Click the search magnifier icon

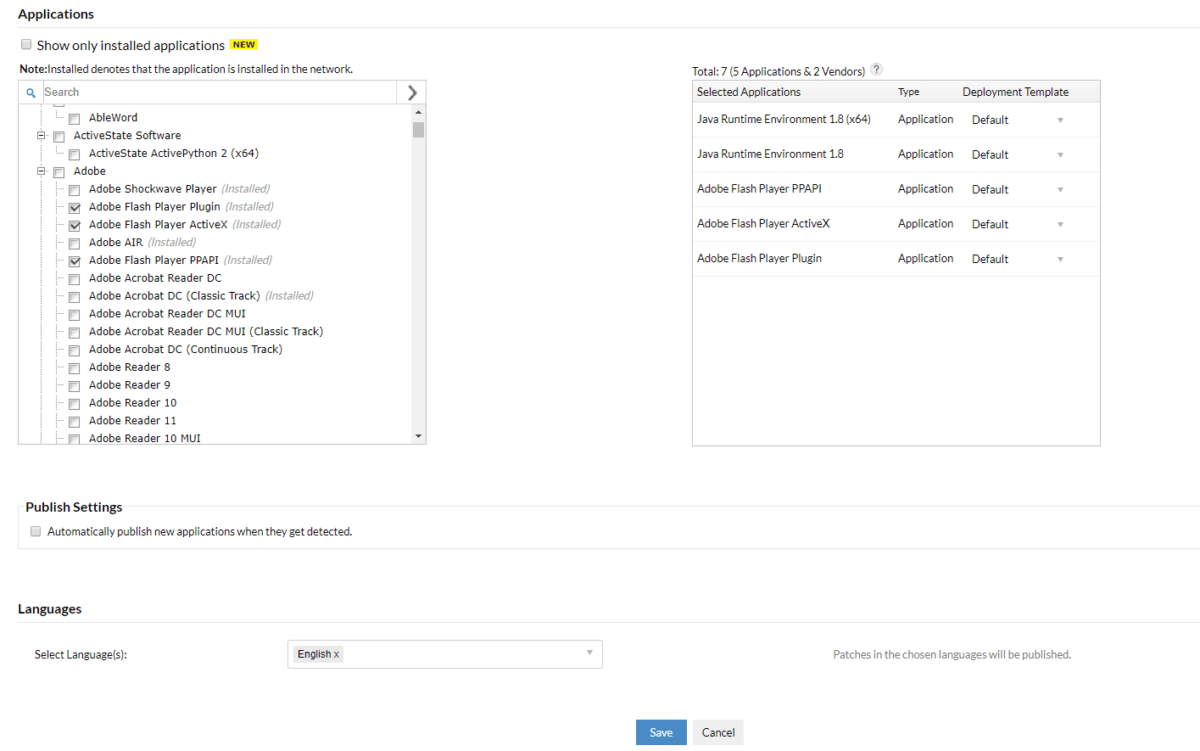point(30,91)
